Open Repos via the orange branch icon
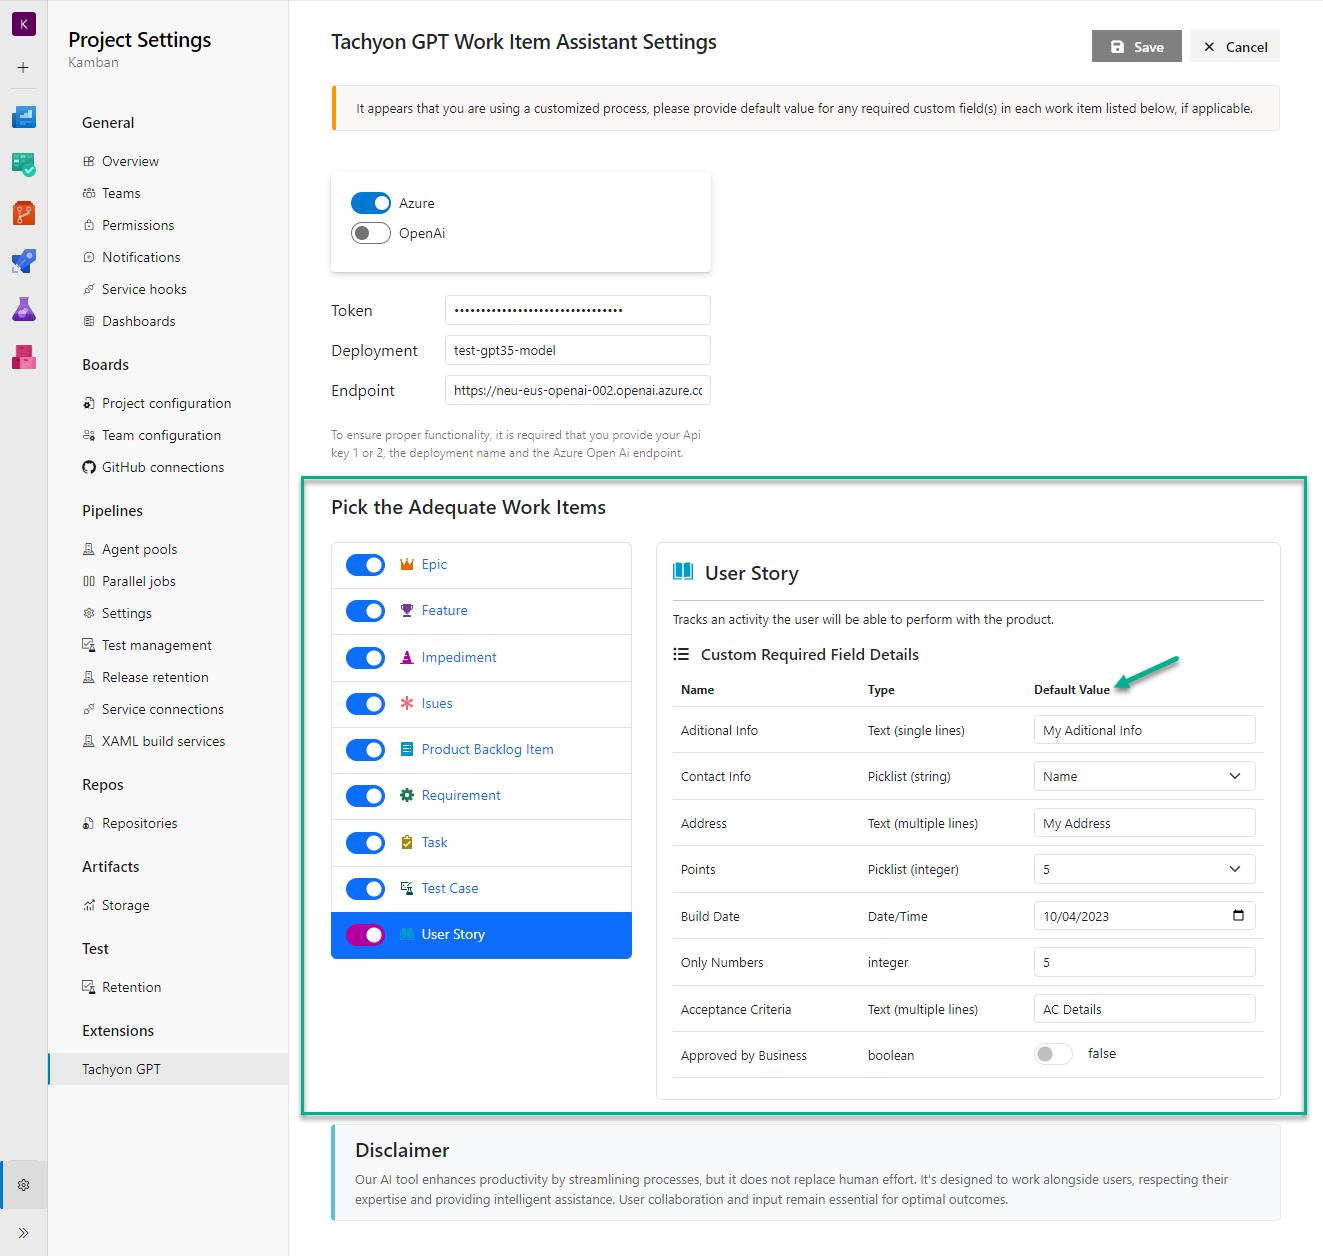 tap(23, 213)
